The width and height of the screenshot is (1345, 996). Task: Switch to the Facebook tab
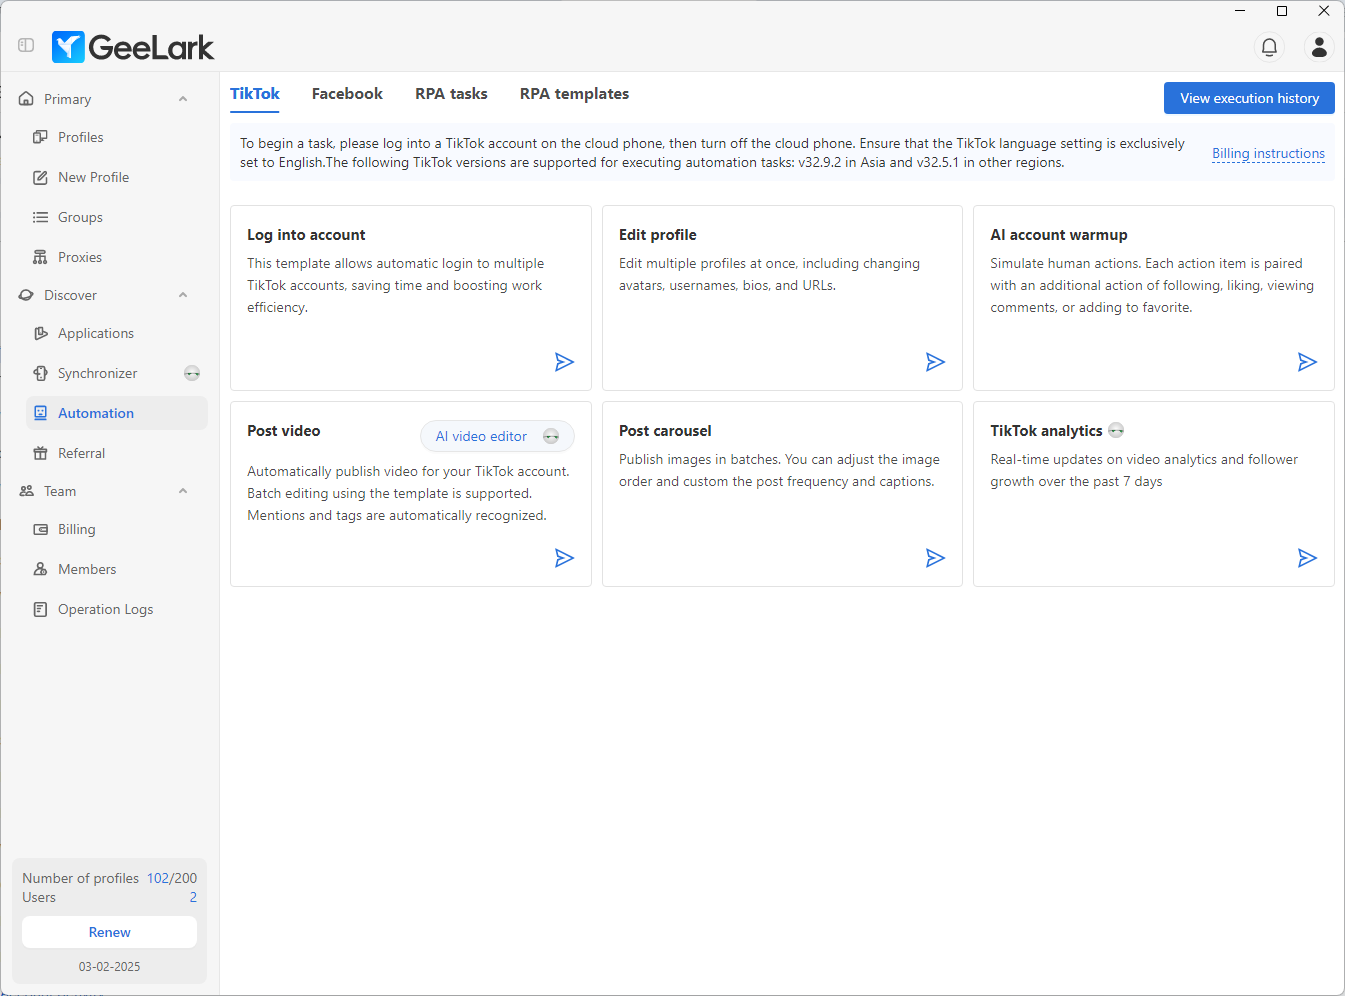pos(347,93)
